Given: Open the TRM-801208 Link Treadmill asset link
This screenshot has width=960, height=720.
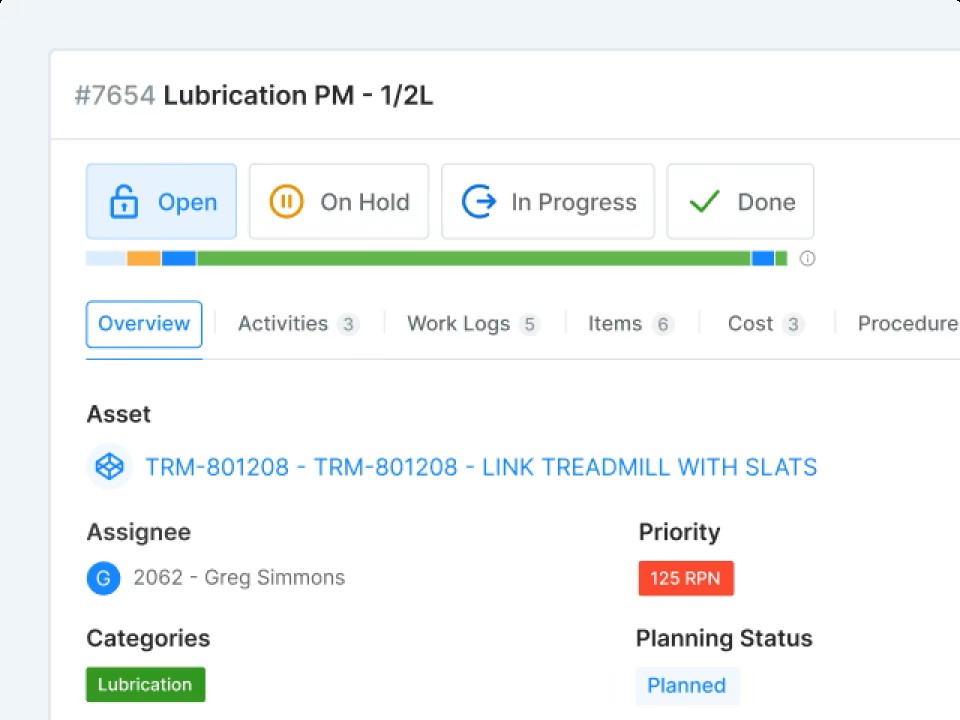Looking at the screenshot, I should click(481, 467).
